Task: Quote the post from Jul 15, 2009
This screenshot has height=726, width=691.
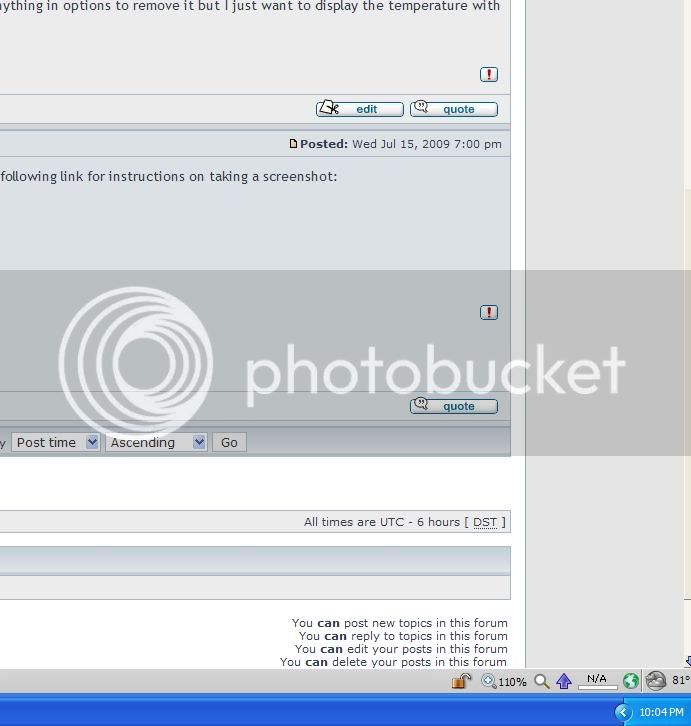Action: tap(454, 406)
